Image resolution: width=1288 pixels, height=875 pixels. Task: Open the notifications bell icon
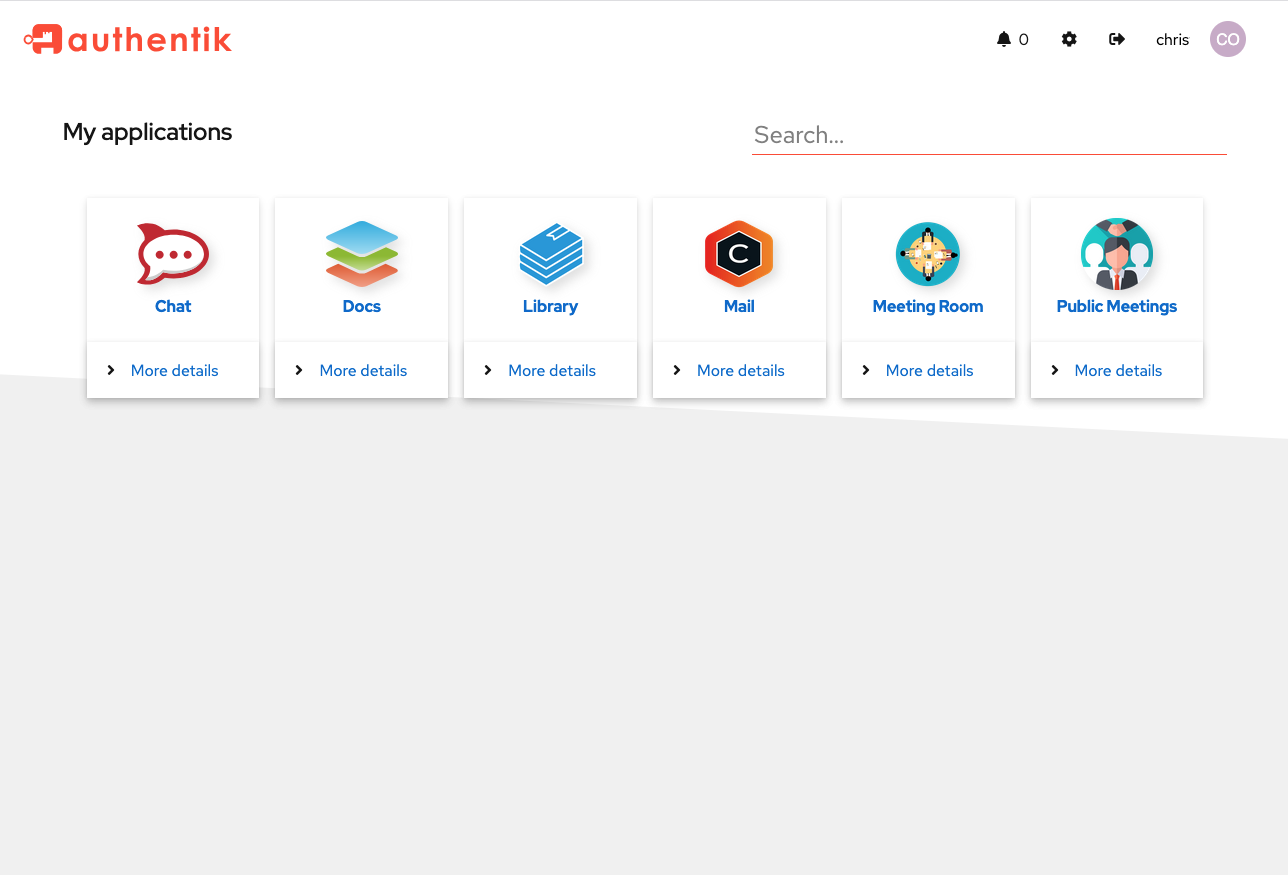[1004, 39]
